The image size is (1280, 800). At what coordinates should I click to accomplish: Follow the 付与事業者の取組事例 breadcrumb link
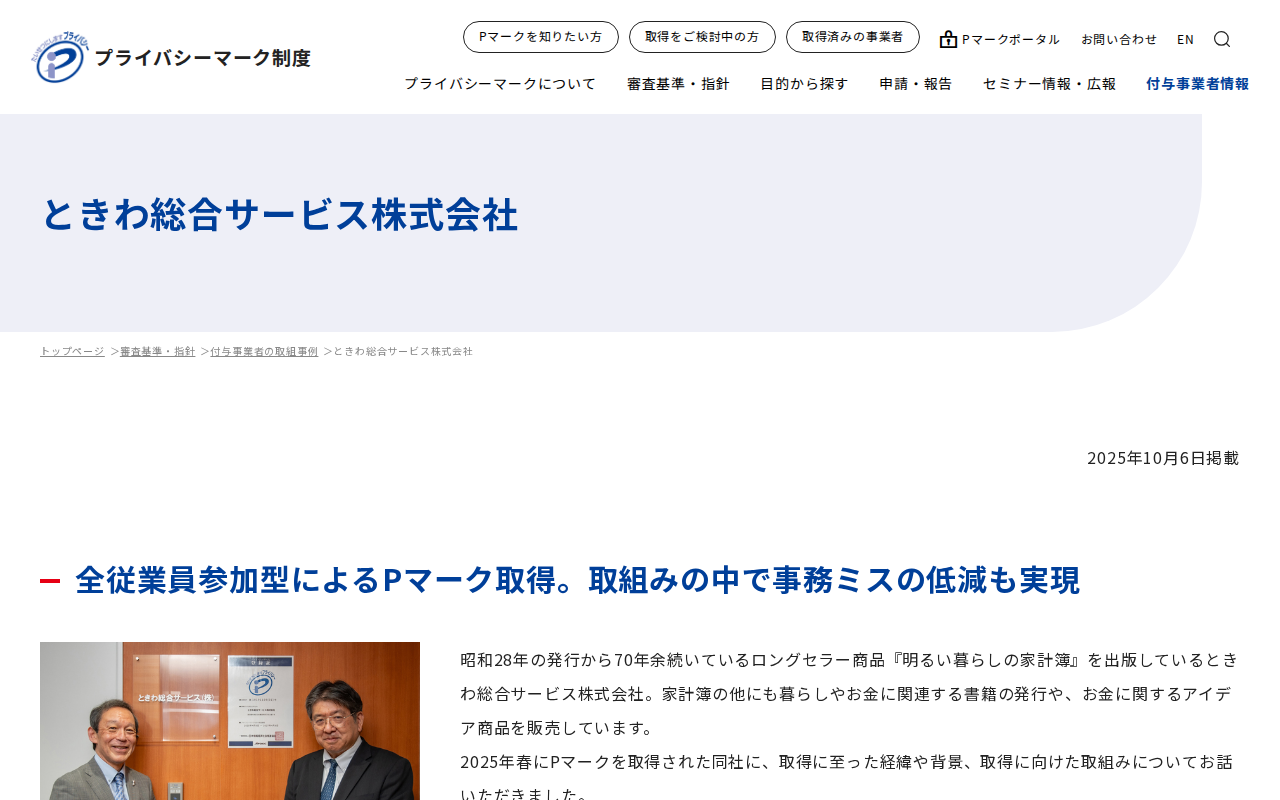264,352
